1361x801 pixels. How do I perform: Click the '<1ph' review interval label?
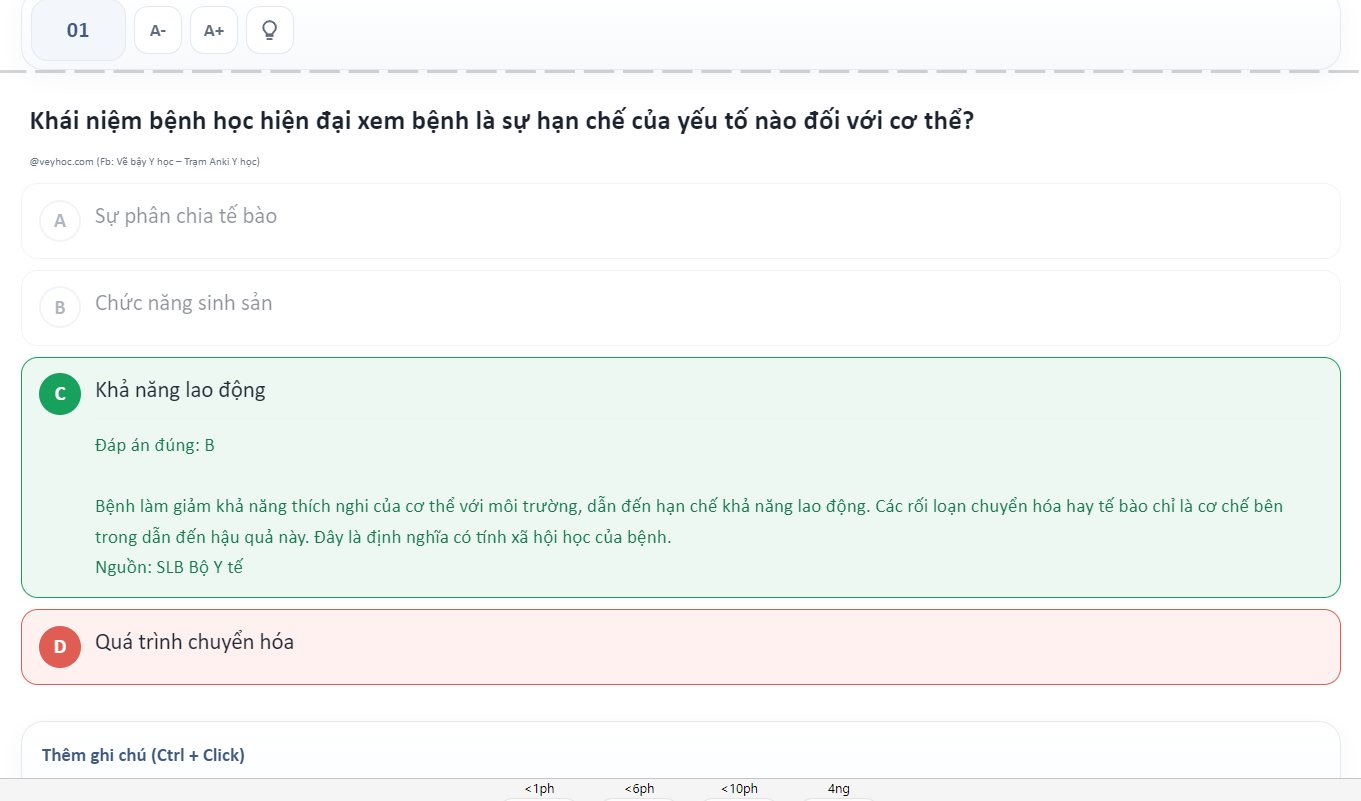539,789
